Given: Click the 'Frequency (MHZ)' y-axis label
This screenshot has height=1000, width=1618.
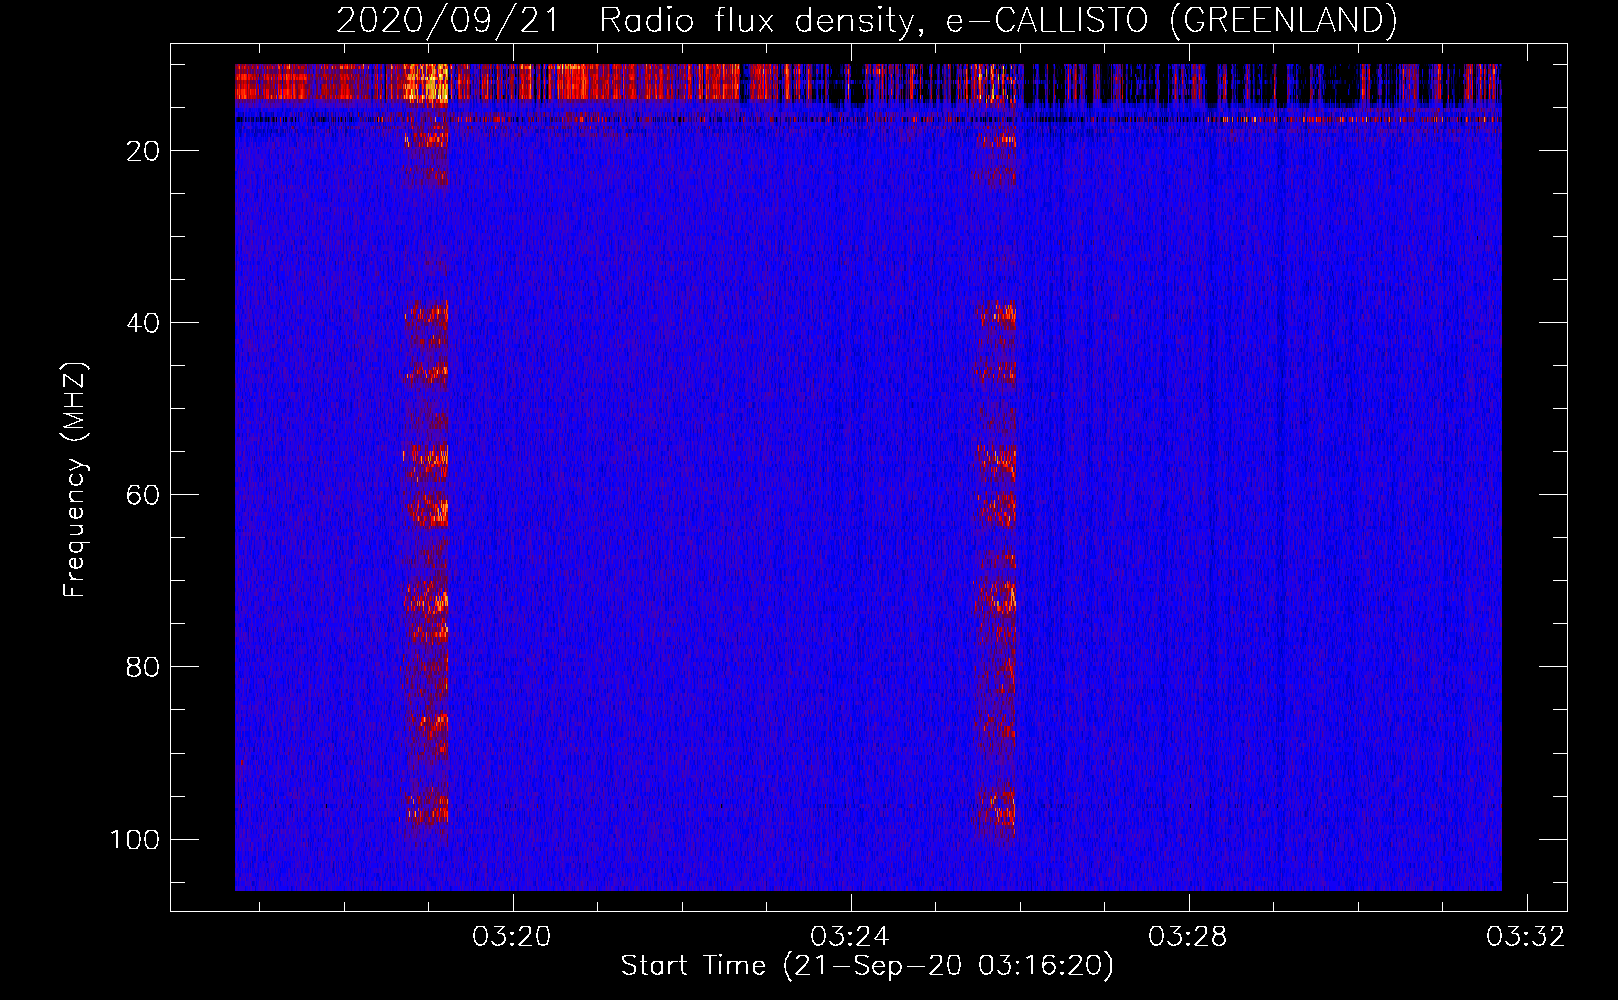Looking at the screenshot, I should pos(75,480).
